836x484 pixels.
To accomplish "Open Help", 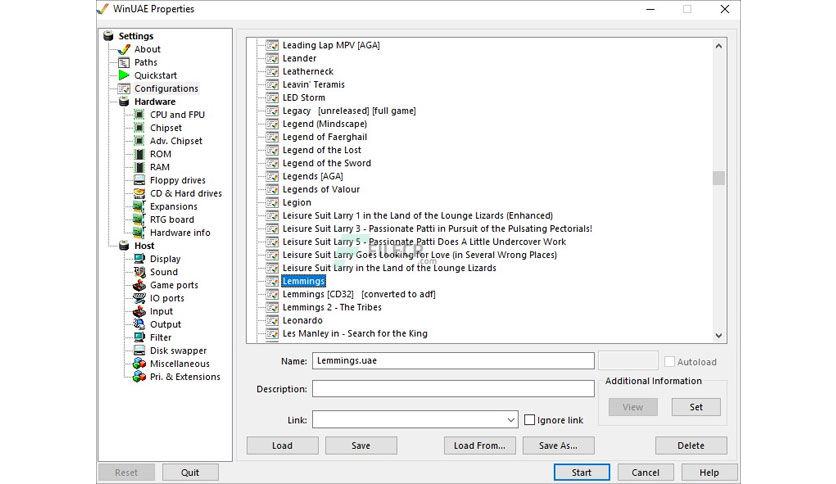I will pyautogui.click(x=710, y=472).
